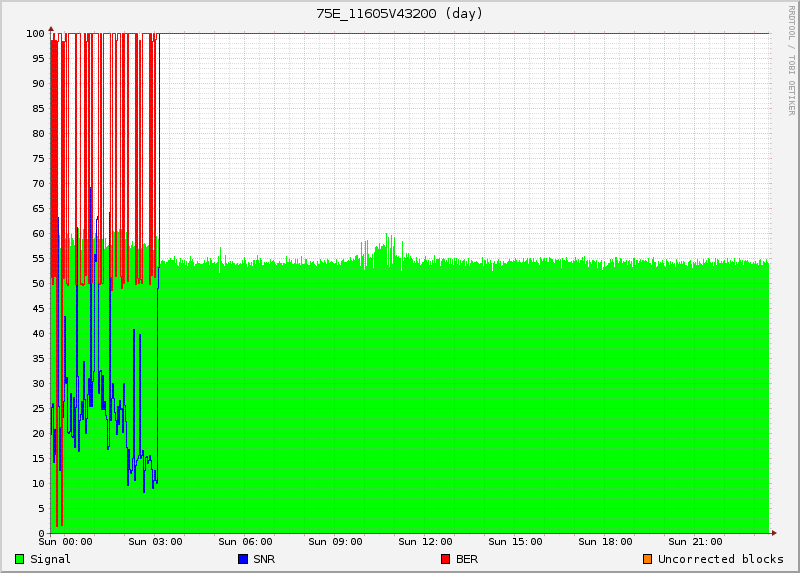
Task: Click the y-axis value '90'
Action: 38,84
